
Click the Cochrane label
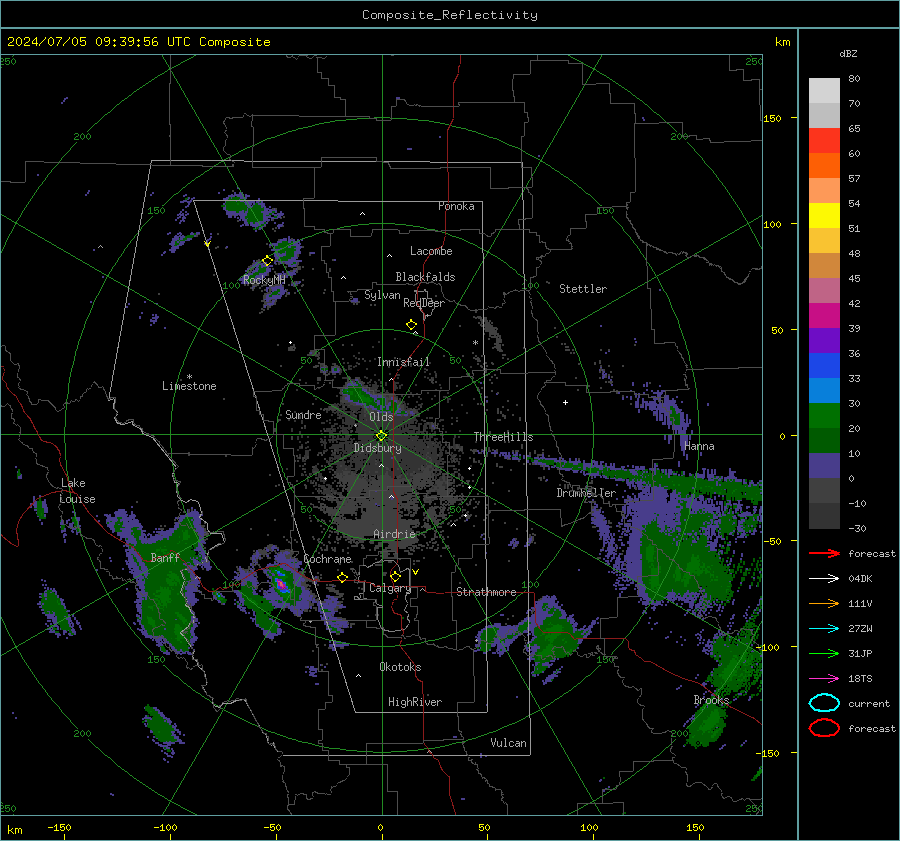coord(327,559)
